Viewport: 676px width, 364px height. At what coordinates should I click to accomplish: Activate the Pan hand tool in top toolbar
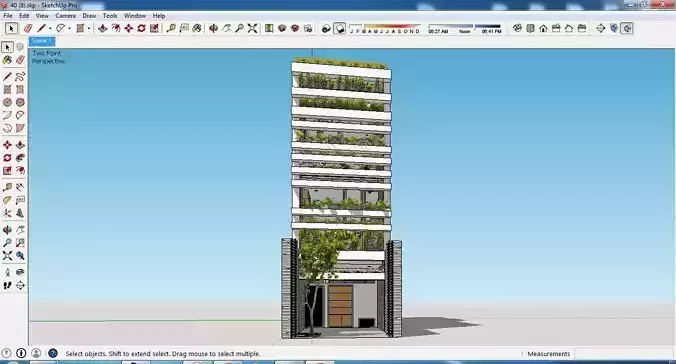(x=226, y=28)
